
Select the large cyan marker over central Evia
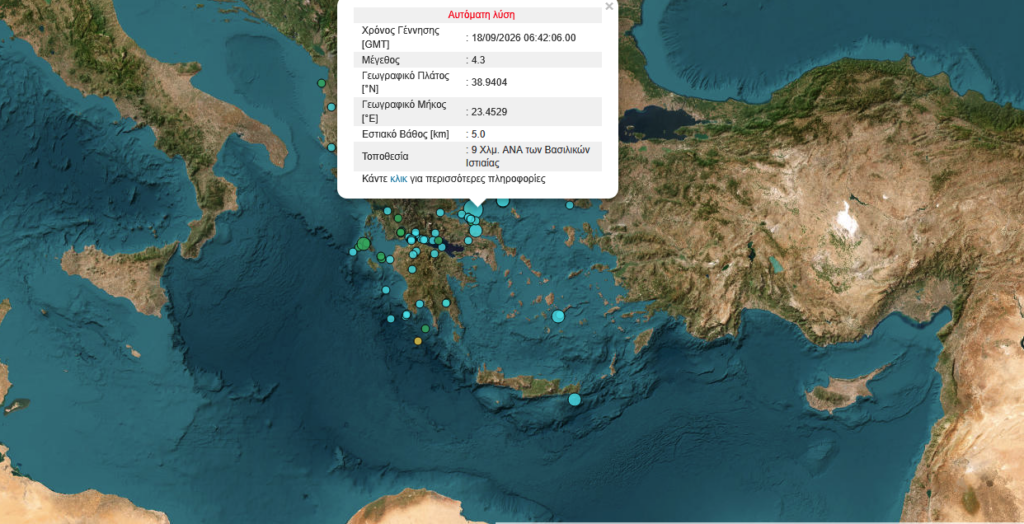click(475, 230)
